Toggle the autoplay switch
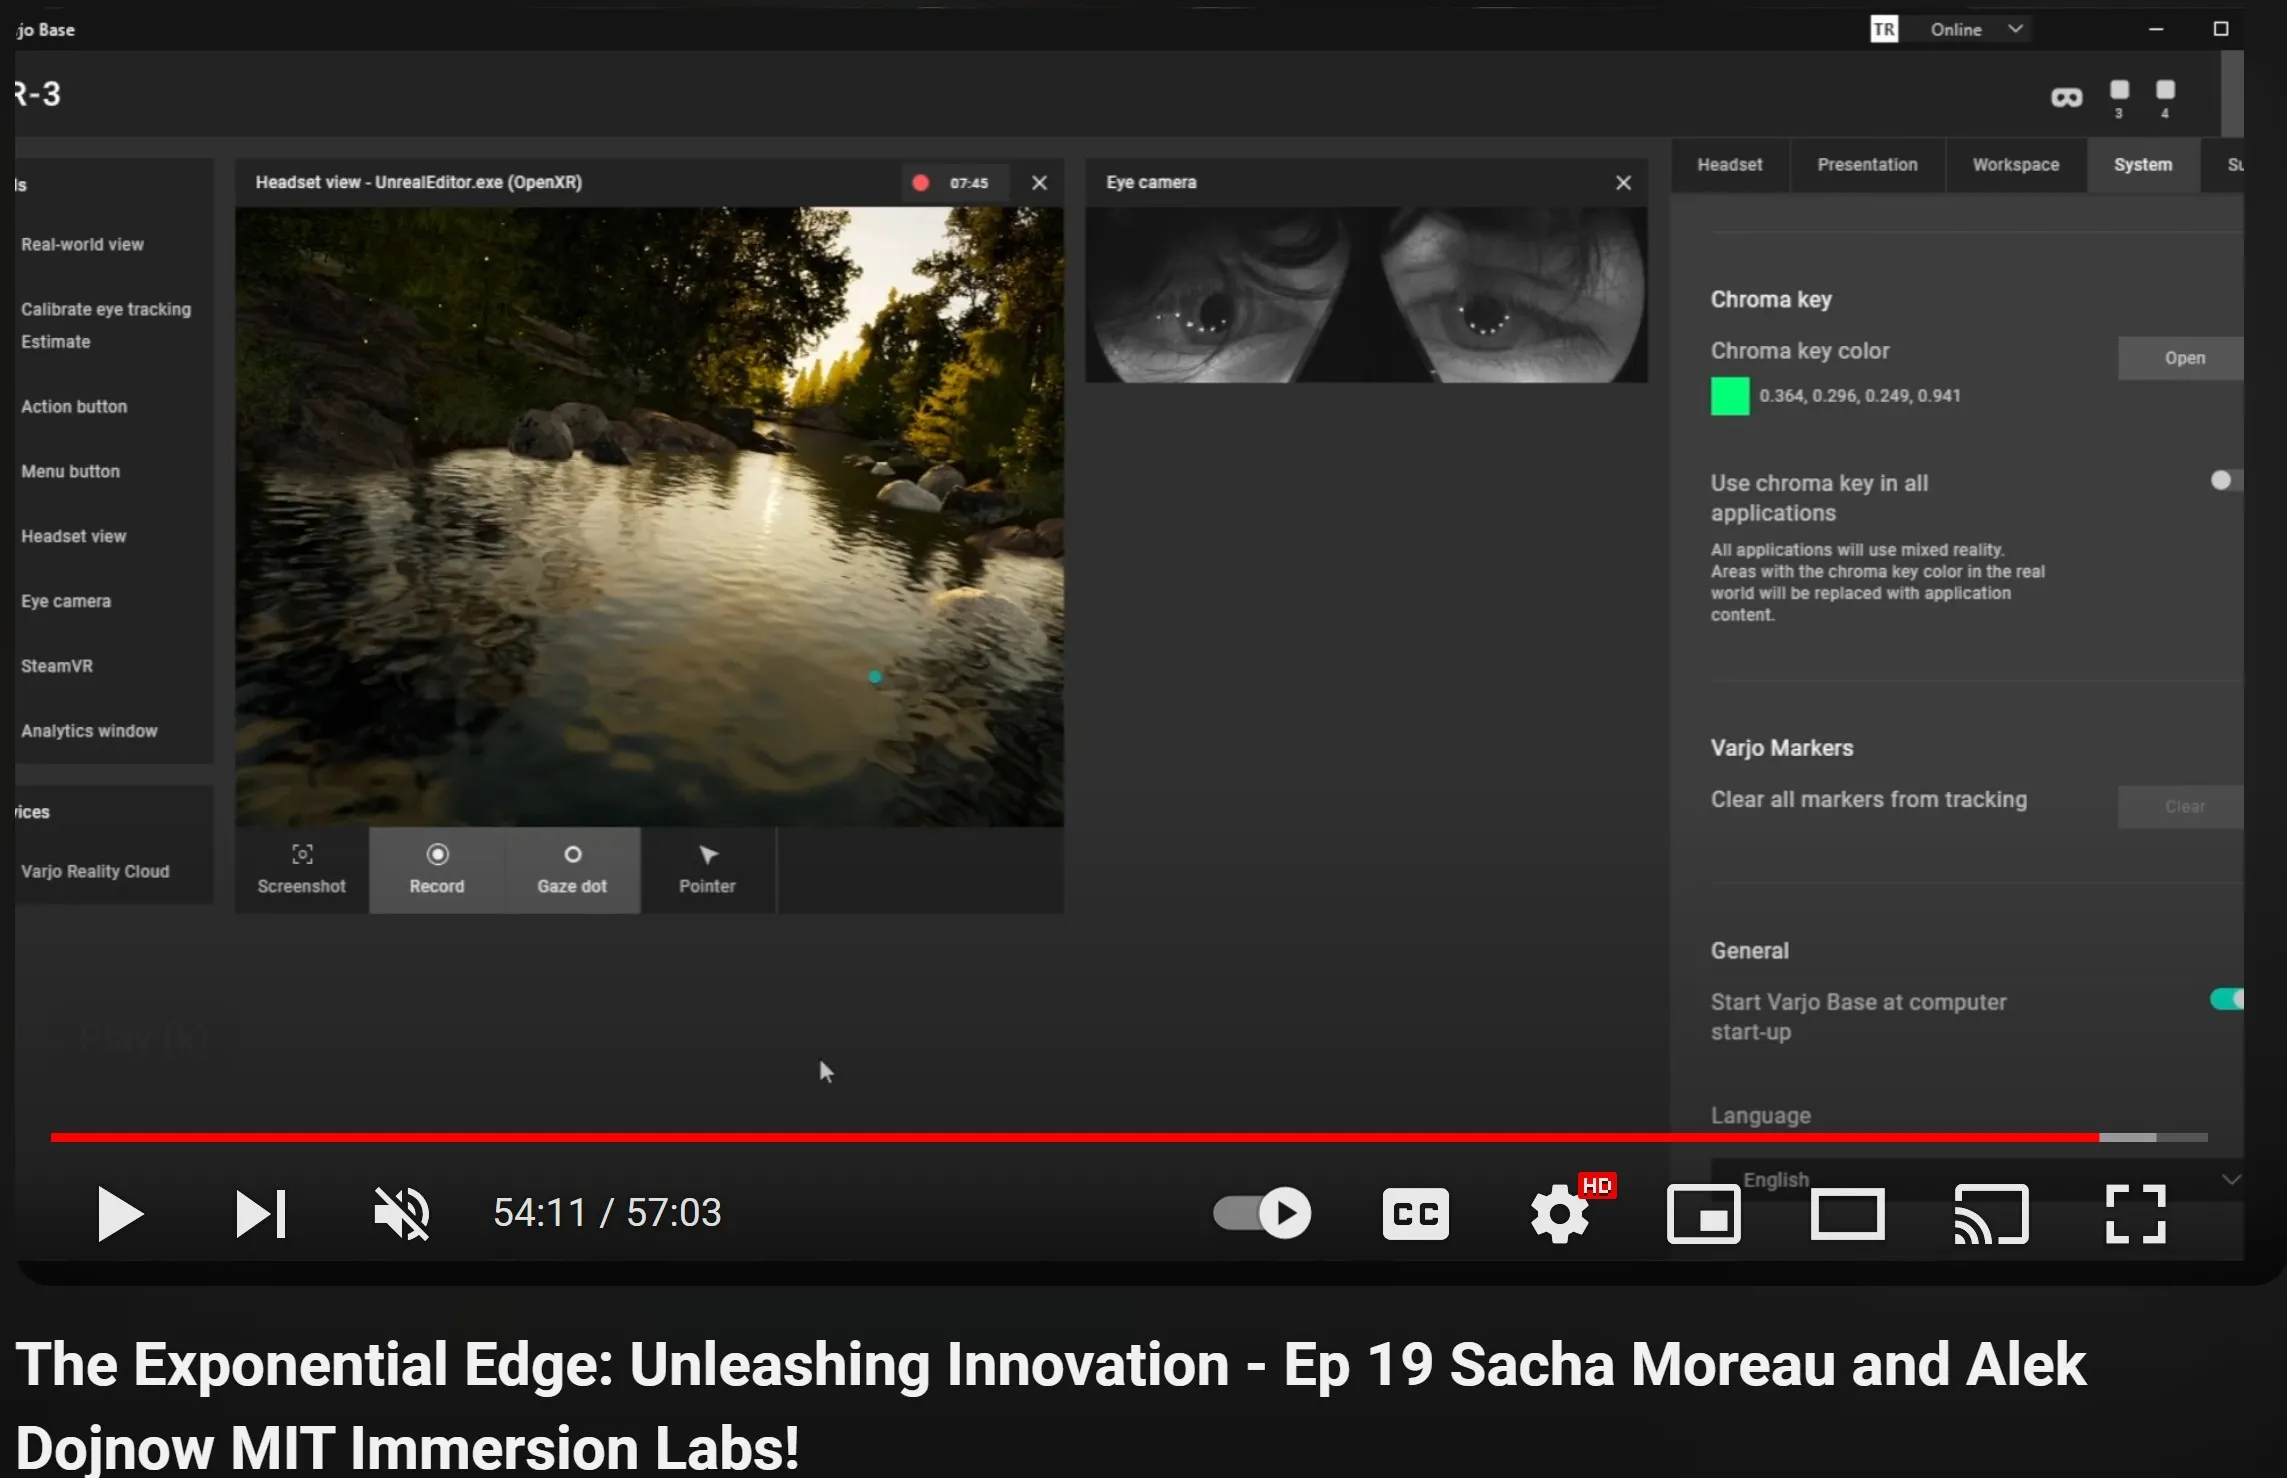The image size is (2287, 1478). (x=1262, y=1214)
